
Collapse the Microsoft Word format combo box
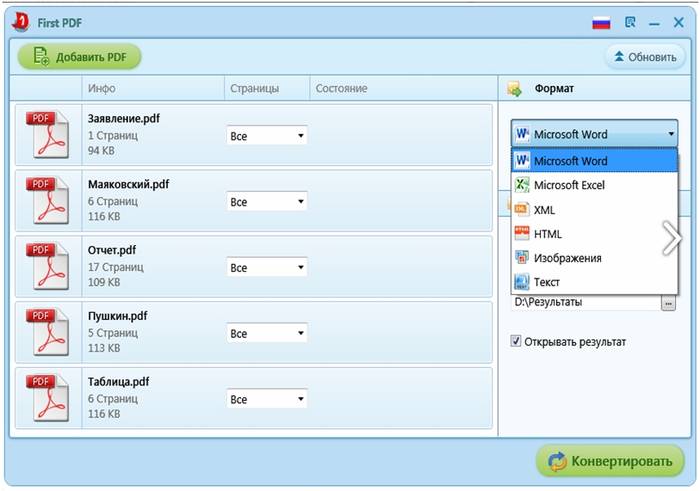[x=594, y=133]
